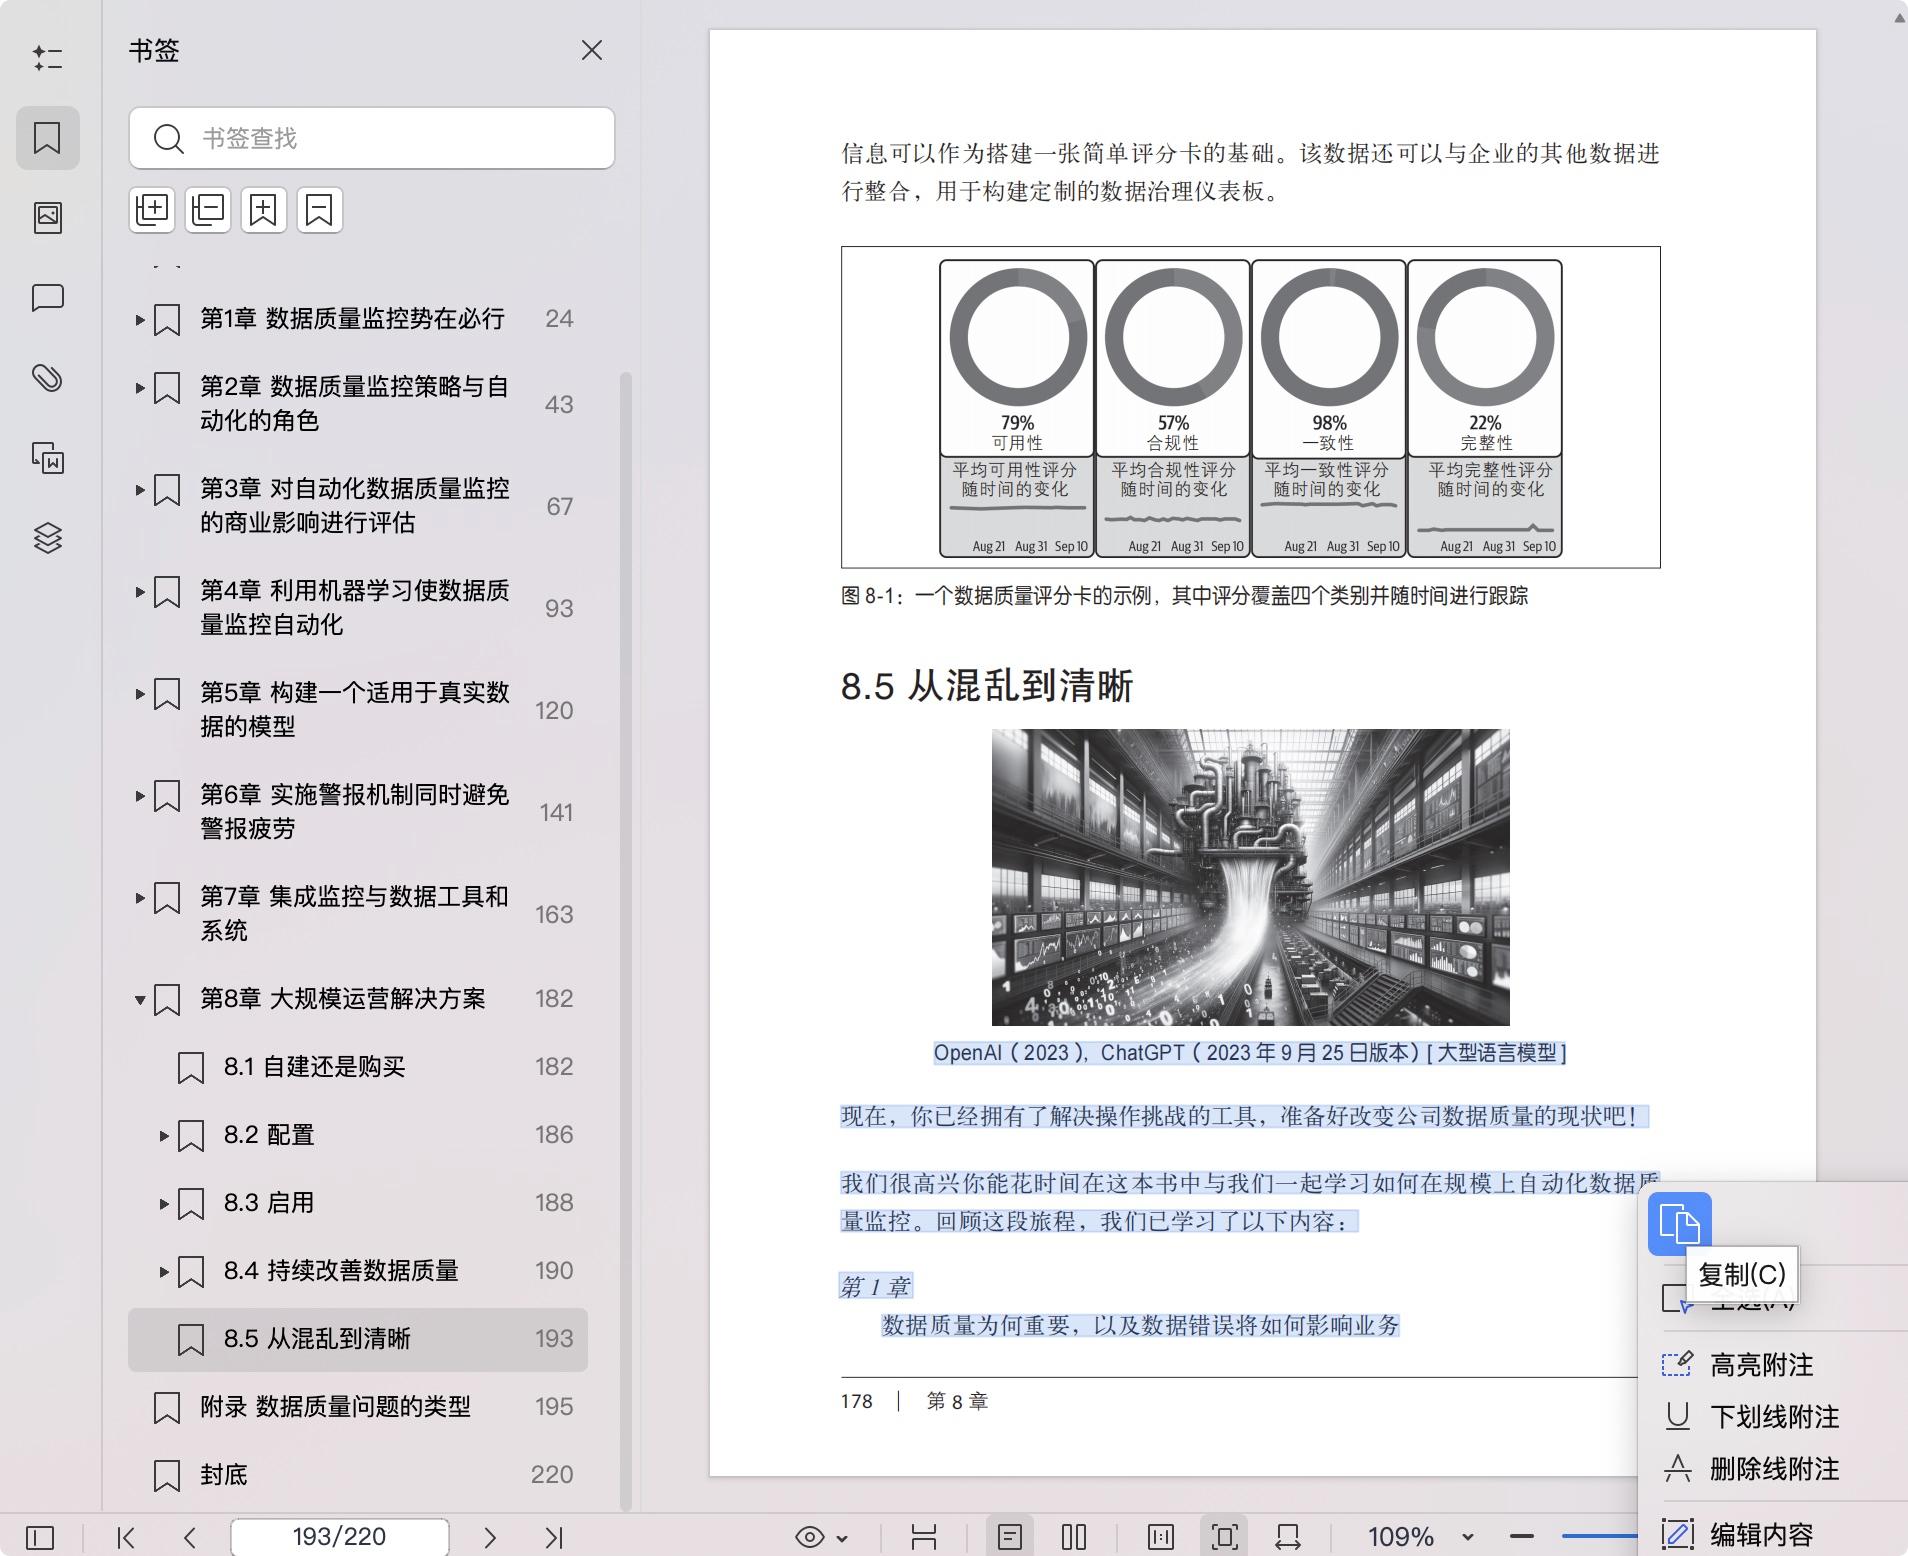Image resolution: width=1908 pixels, height=1556 pixels.
Task: Expand the 8.2 配置 bookmark
Action: [x=164, y=1135]
